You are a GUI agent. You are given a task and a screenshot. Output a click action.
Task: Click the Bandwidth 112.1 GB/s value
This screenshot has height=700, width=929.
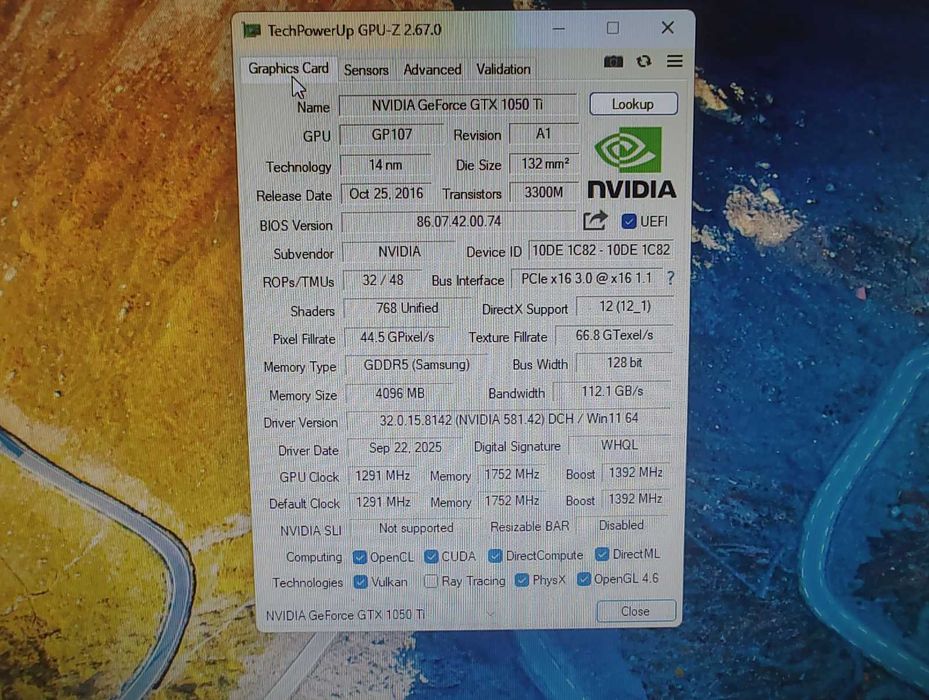612,391
